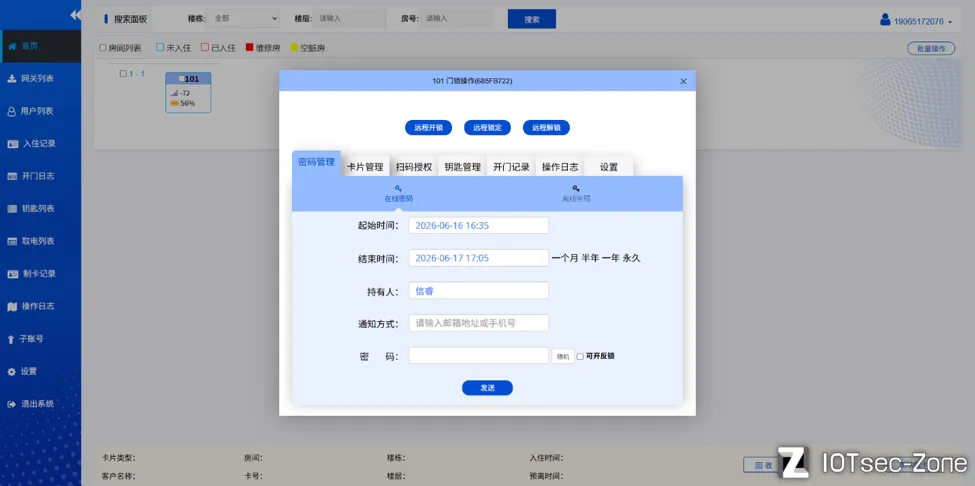Image resolution: width=975 pixels, height=486 pixels.
Task: Toggle the 房间列表 checkbox
Action: click(103, 48)
